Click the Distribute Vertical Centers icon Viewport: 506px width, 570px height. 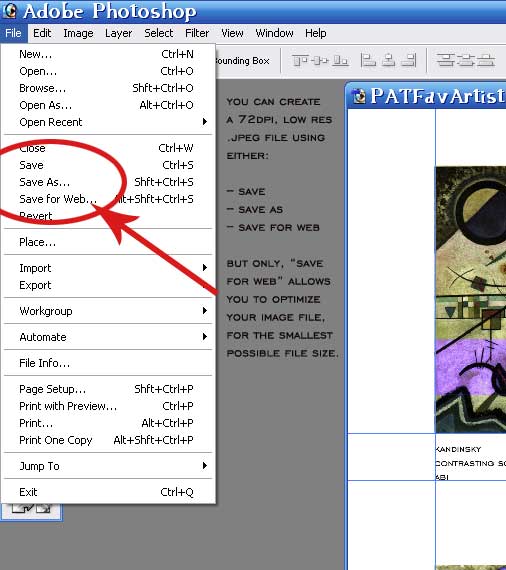coord(466,60)
